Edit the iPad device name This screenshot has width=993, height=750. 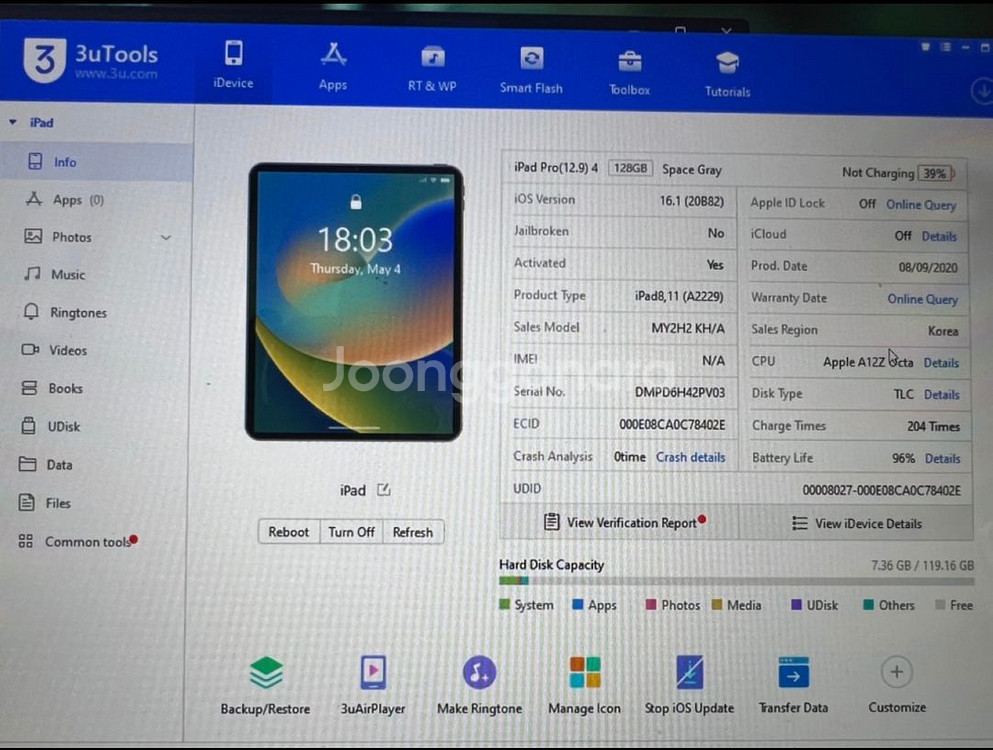pyautogui.click(x=384, y=490)
